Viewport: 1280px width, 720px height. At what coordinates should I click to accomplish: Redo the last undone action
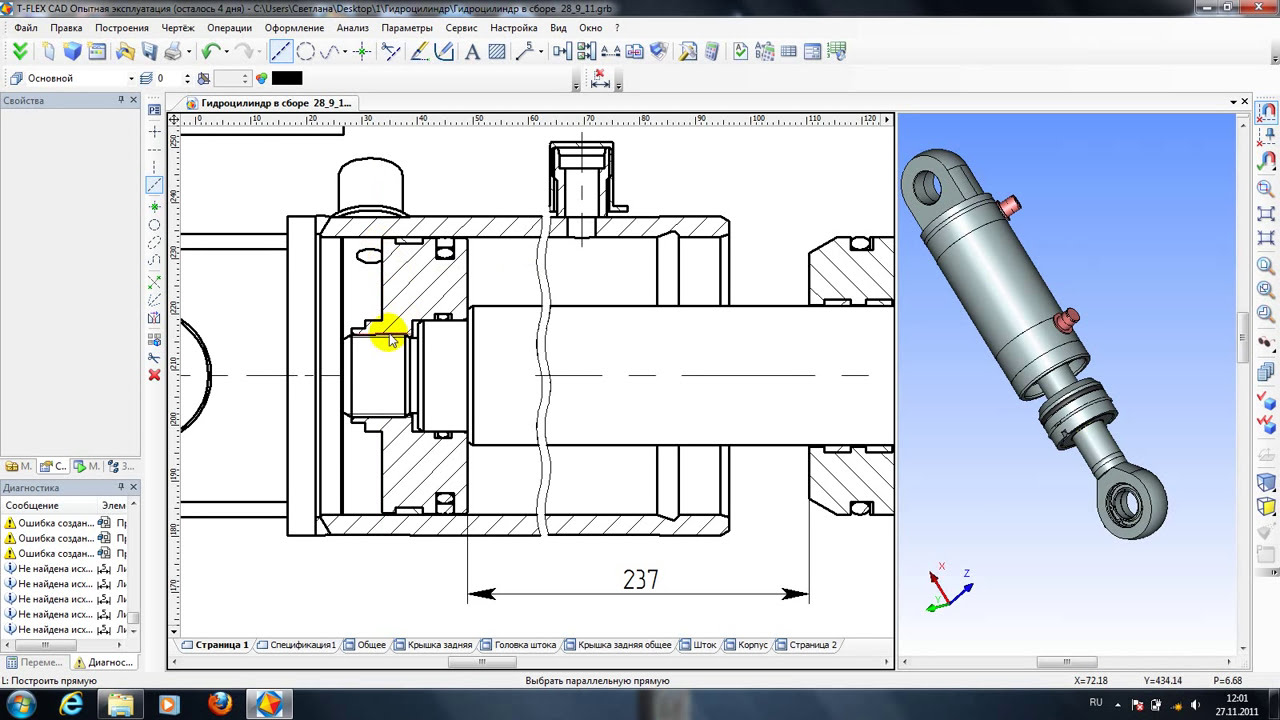pos(243,51)
